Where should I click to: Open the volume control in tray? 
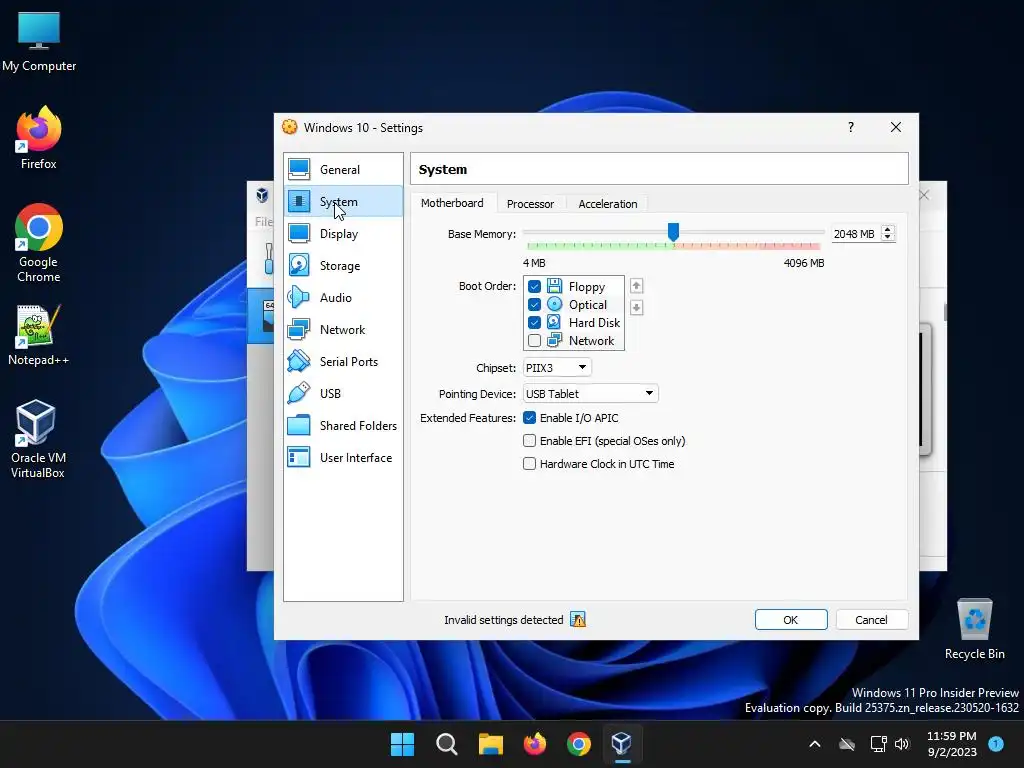point(902,744)
